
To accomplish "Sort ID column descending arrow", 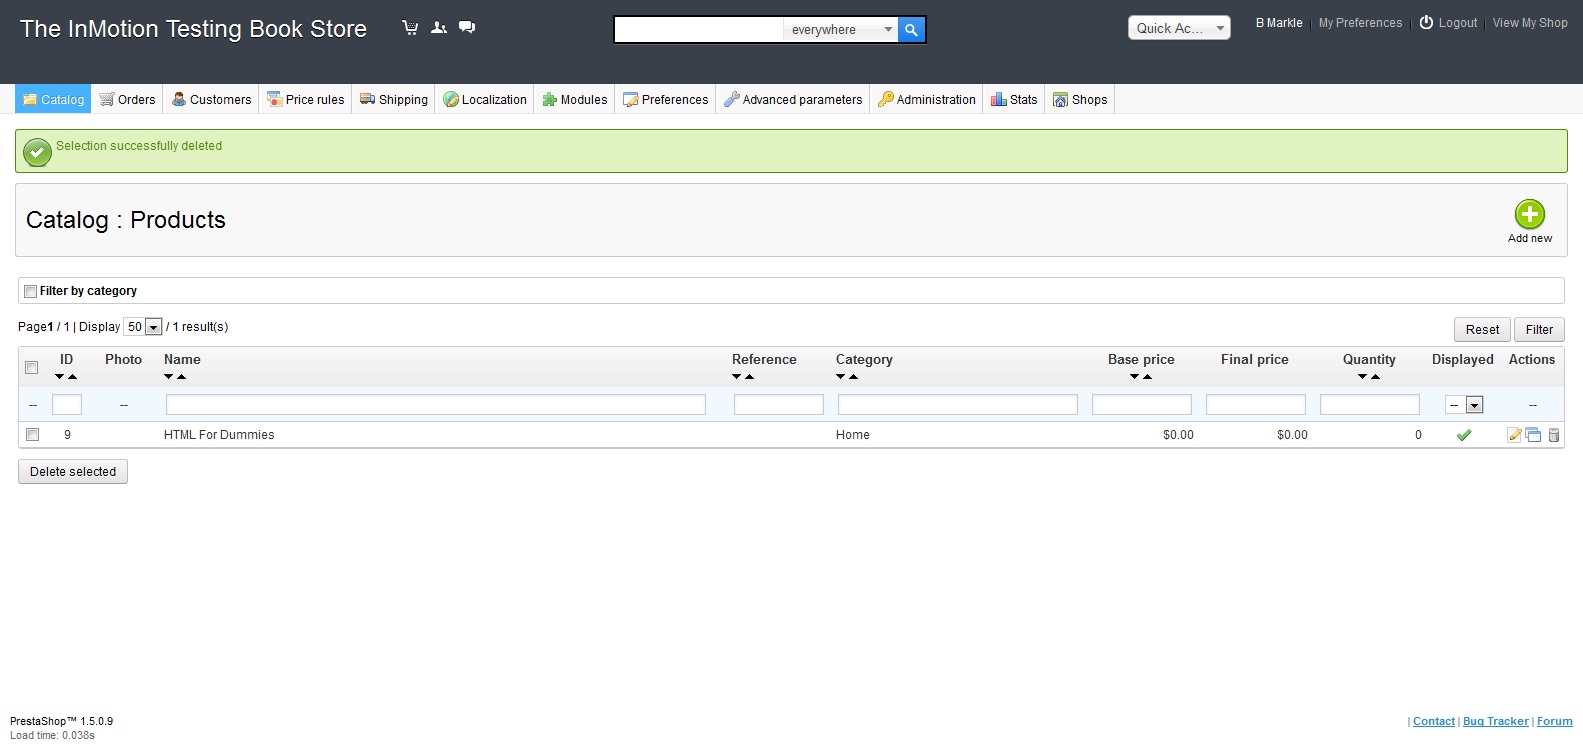I will point(60,377).
